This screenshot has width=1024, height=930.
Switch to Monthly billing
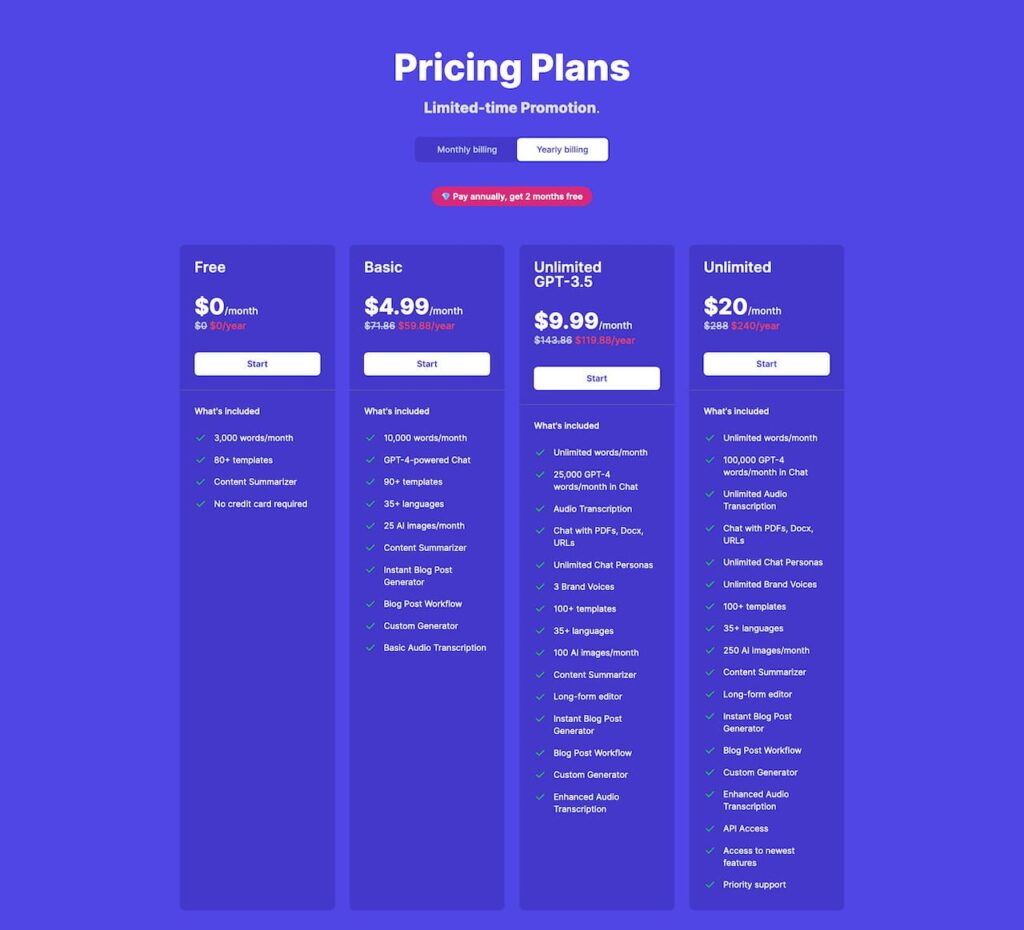(x=465, y=149)
